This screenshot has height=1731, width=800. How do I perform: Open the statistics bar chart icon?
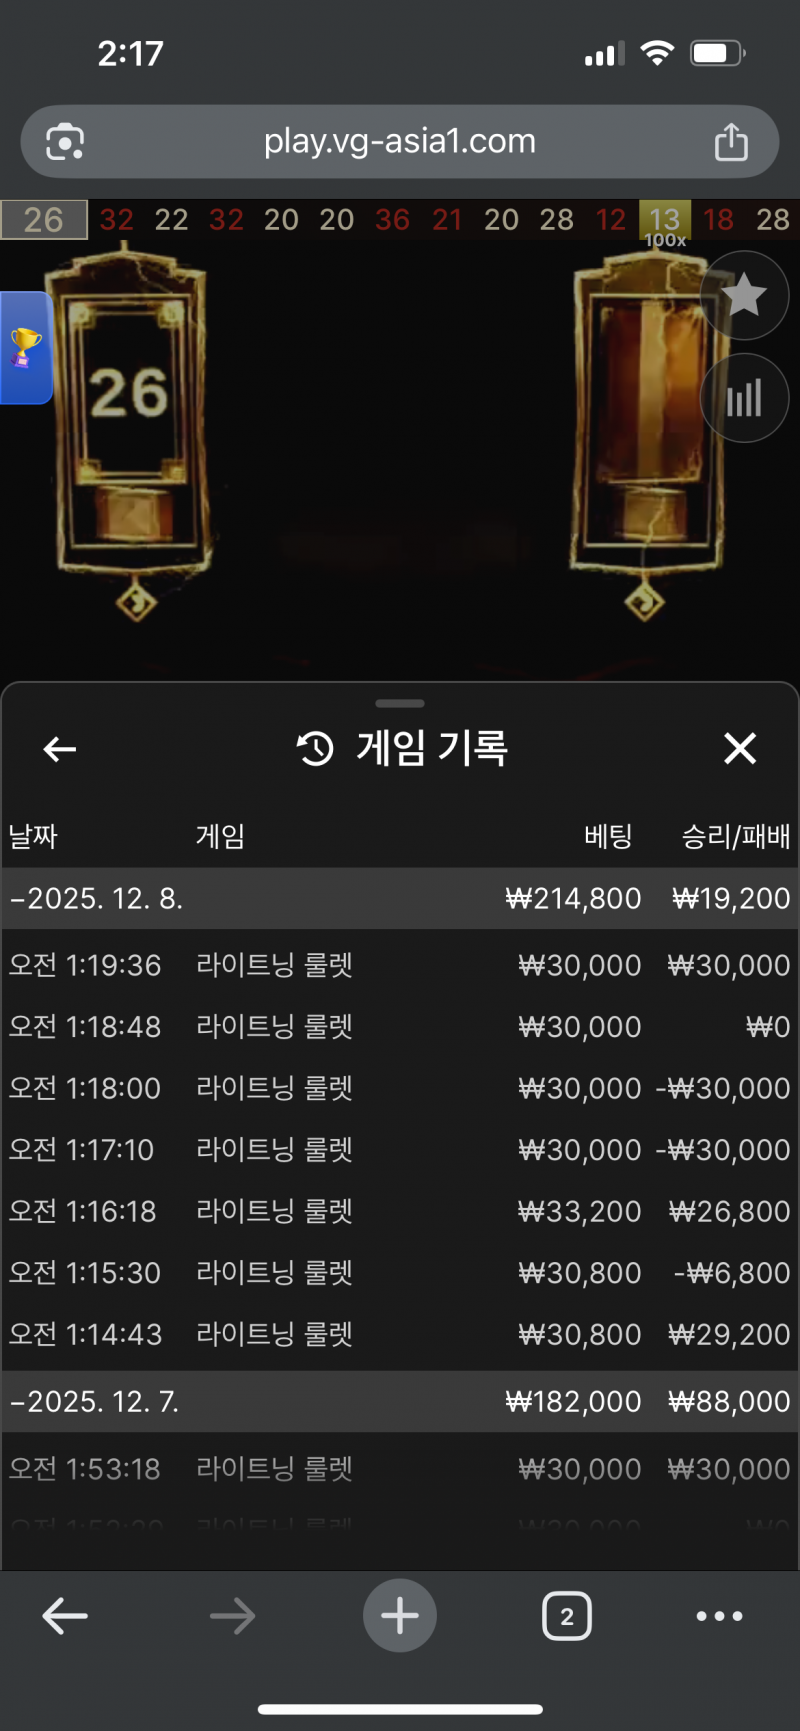point(744,398)
